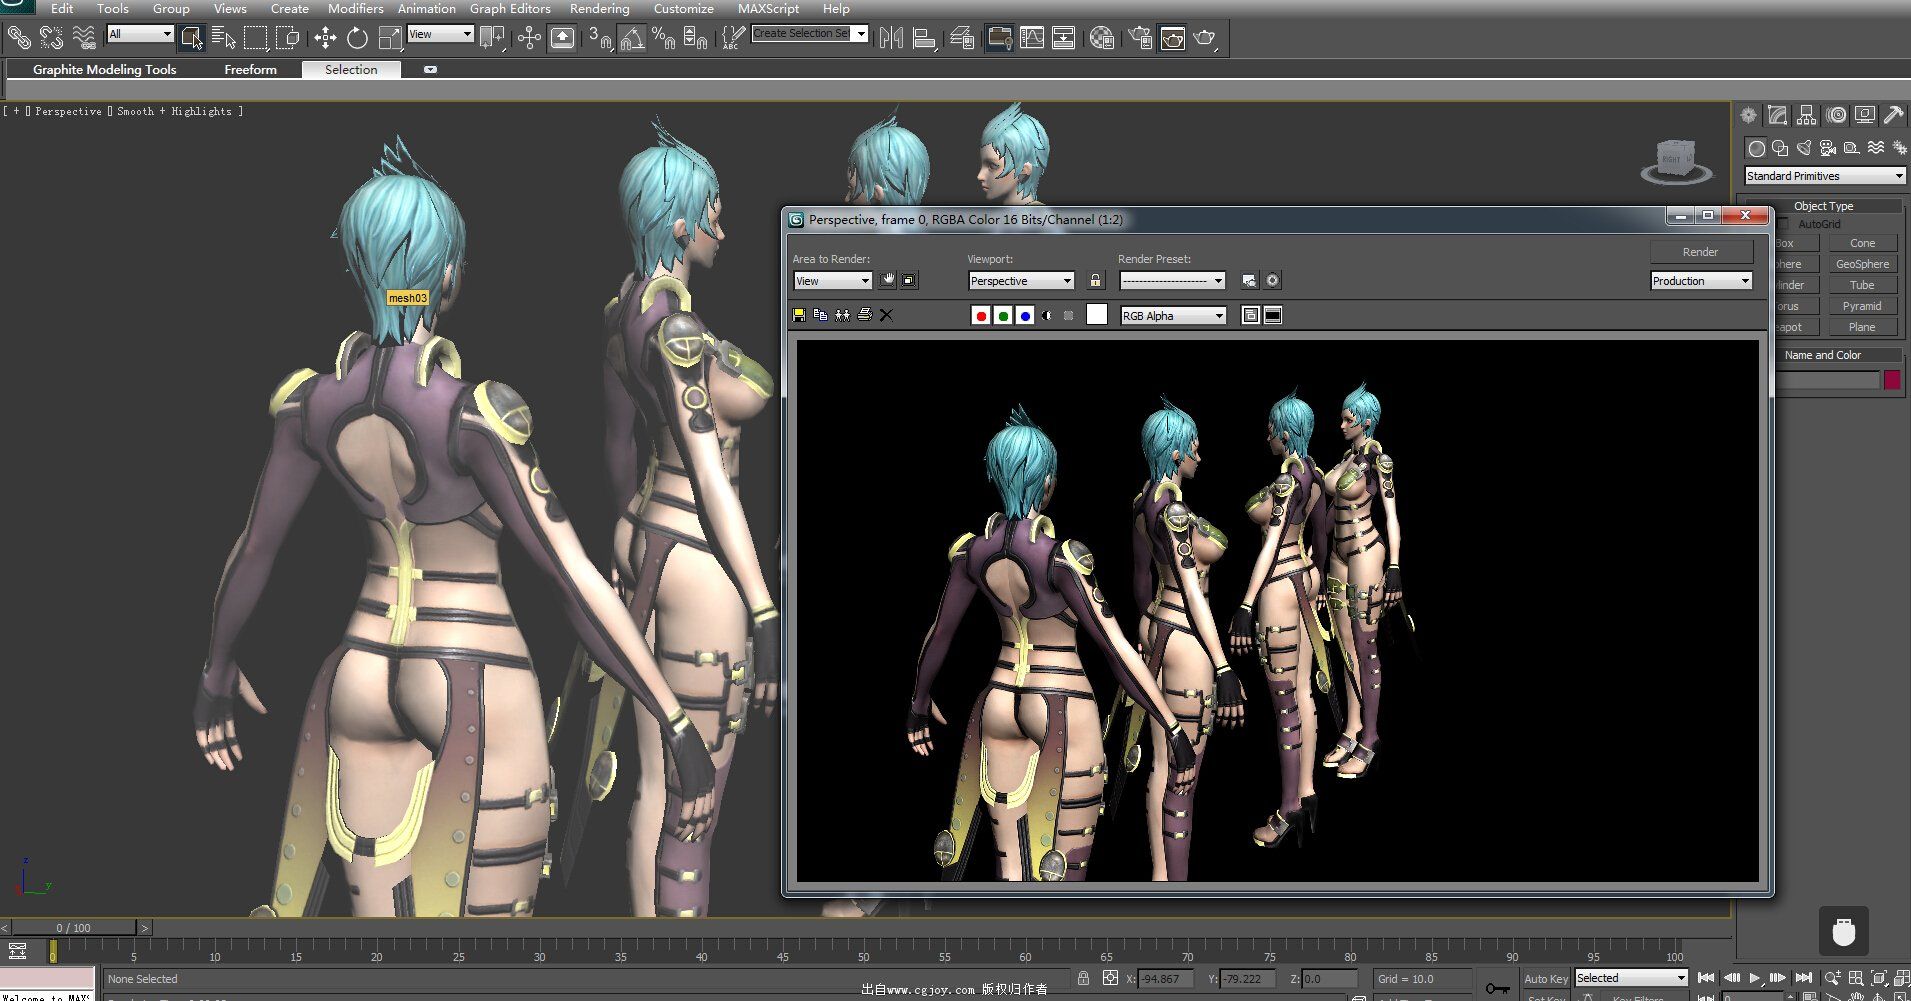Viewport: 1911px width, 1001px height.
Task: Open reference coordinate View dropdown
Action: coord(440,34)
